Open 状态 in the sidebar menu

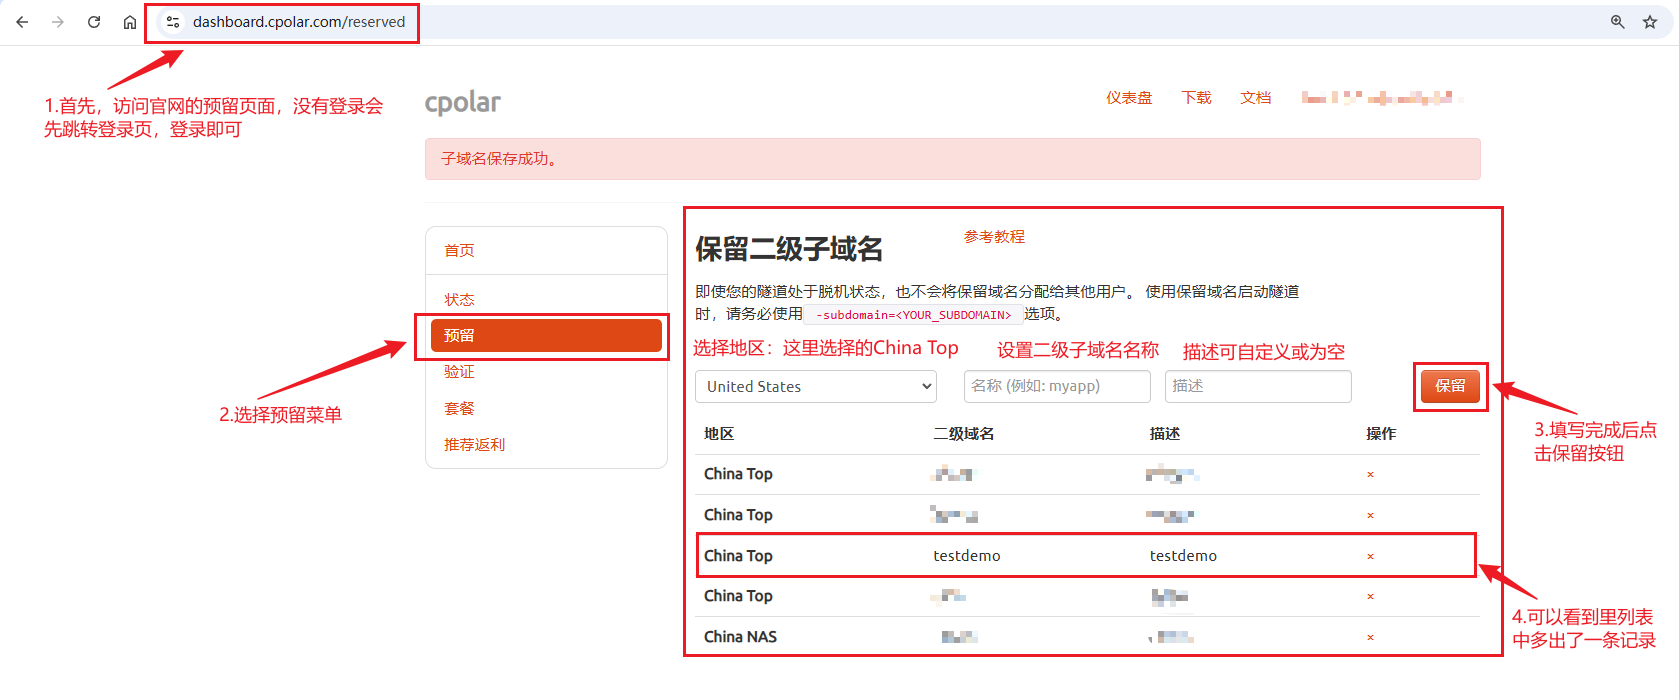[x=460, y=300]
